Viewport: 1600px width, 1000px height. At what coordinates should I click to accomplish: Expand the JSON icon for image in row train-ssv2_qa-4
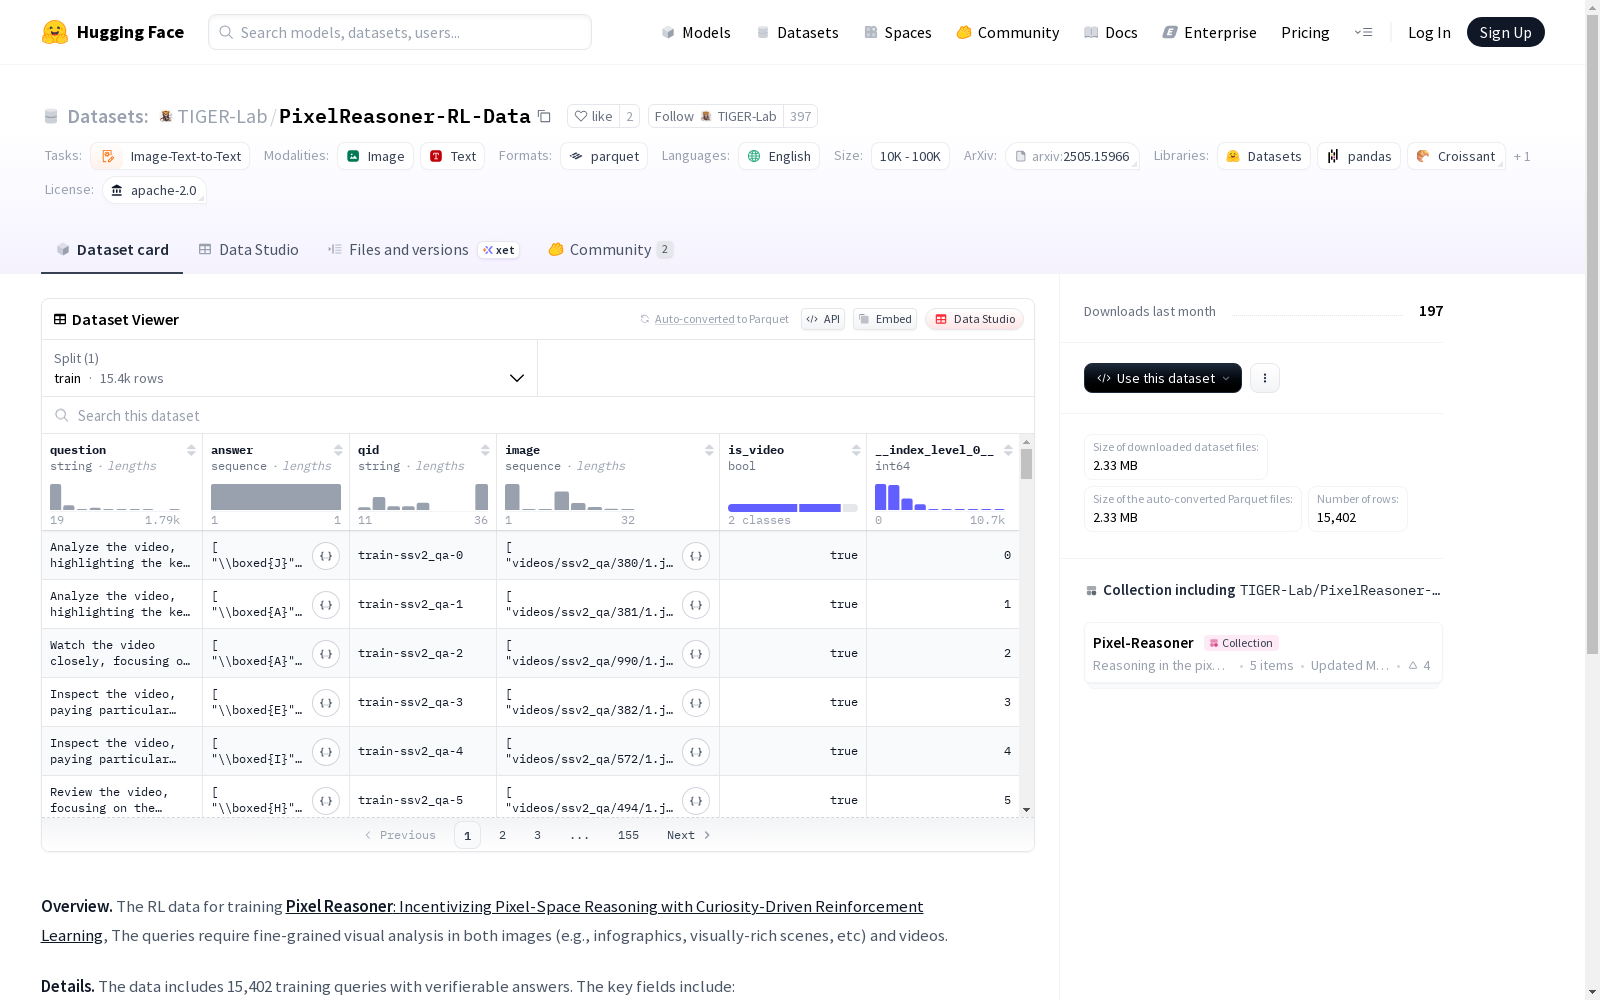[x=696, y=752]
